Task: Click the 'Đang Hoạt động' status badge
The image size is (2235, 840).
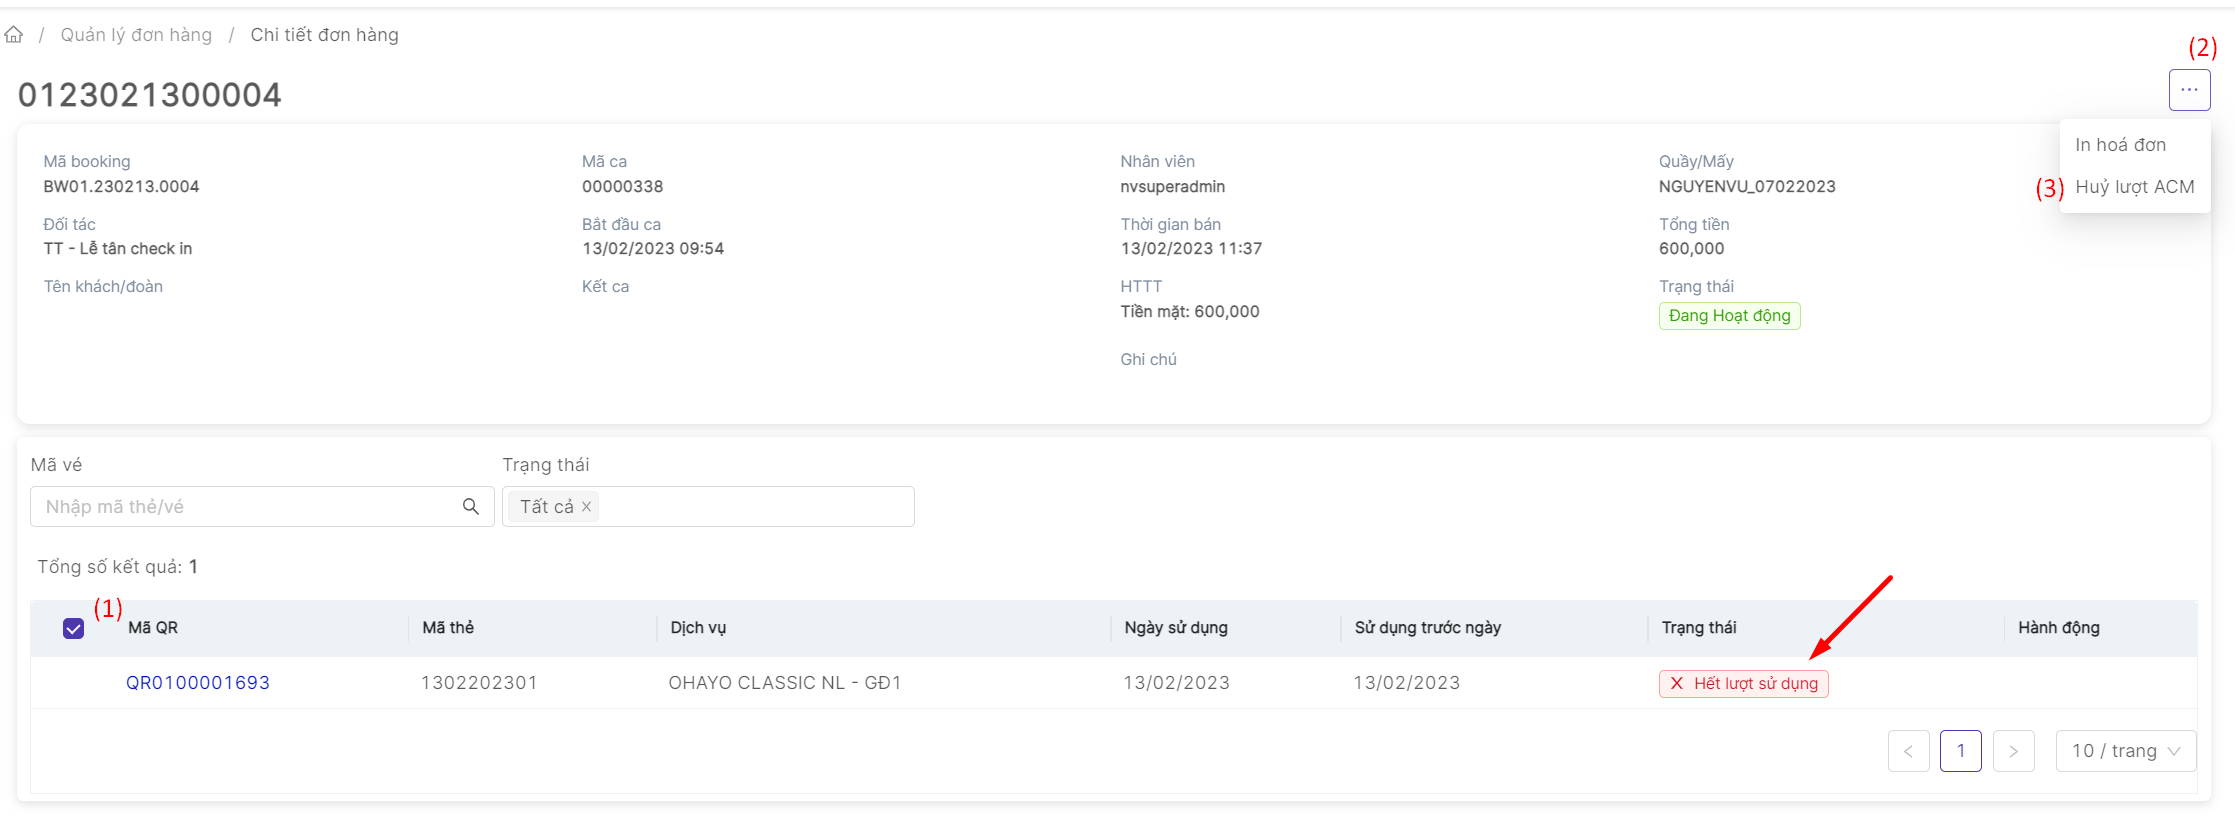Action: [1729, 316]
